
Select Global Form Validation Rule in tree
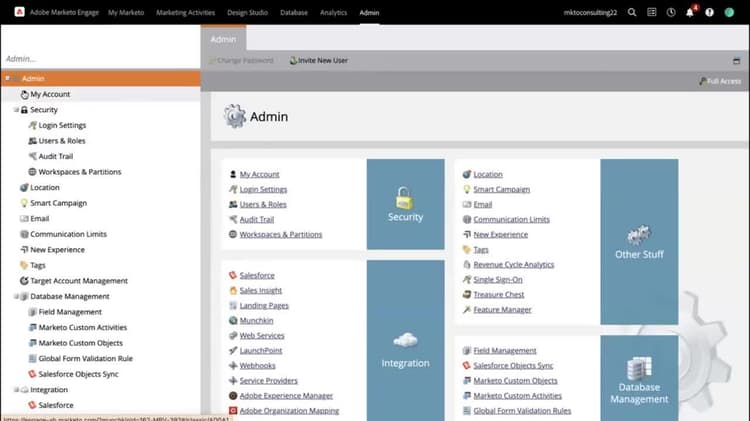point(86,358)
